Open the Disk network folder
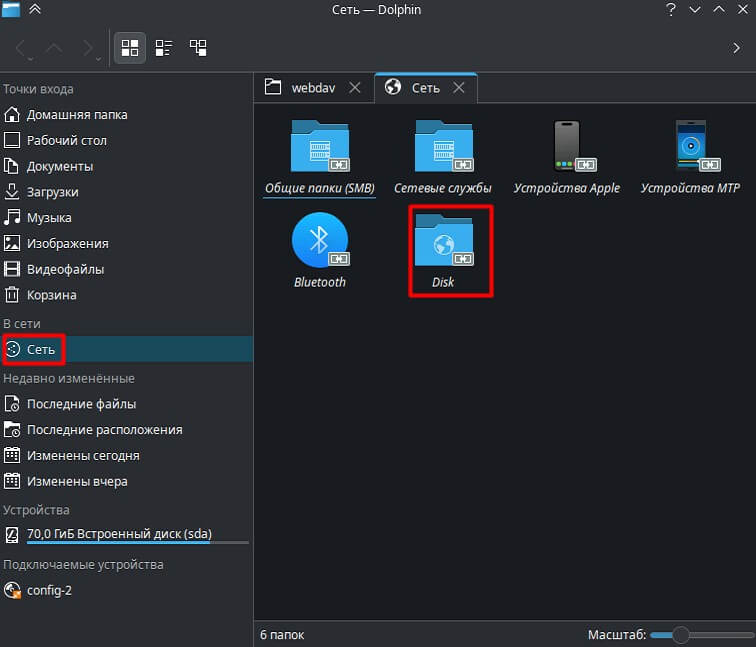 point(444,251)
